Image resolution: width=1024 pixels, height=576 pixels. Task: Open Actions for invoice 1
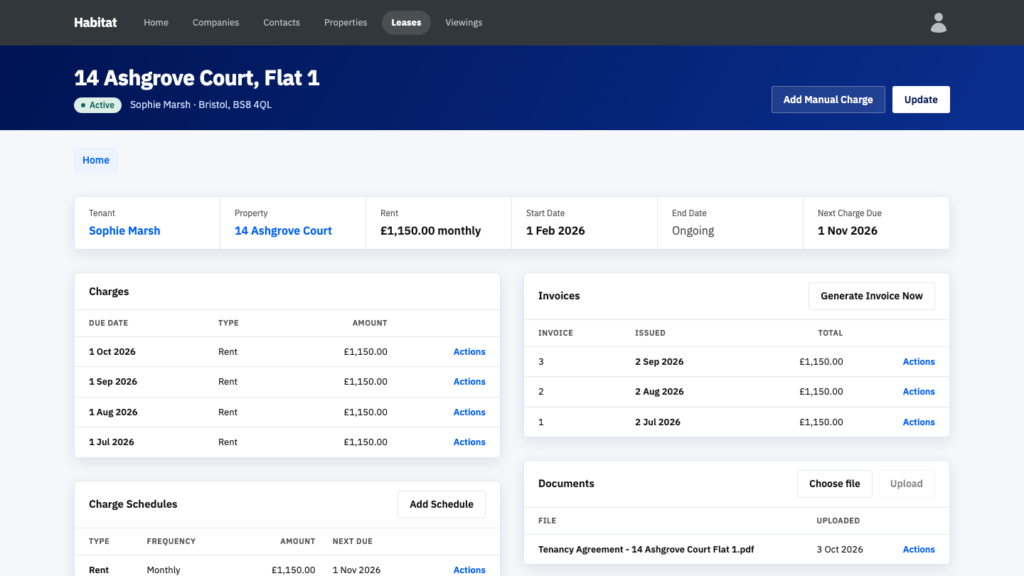click(919, 422)
